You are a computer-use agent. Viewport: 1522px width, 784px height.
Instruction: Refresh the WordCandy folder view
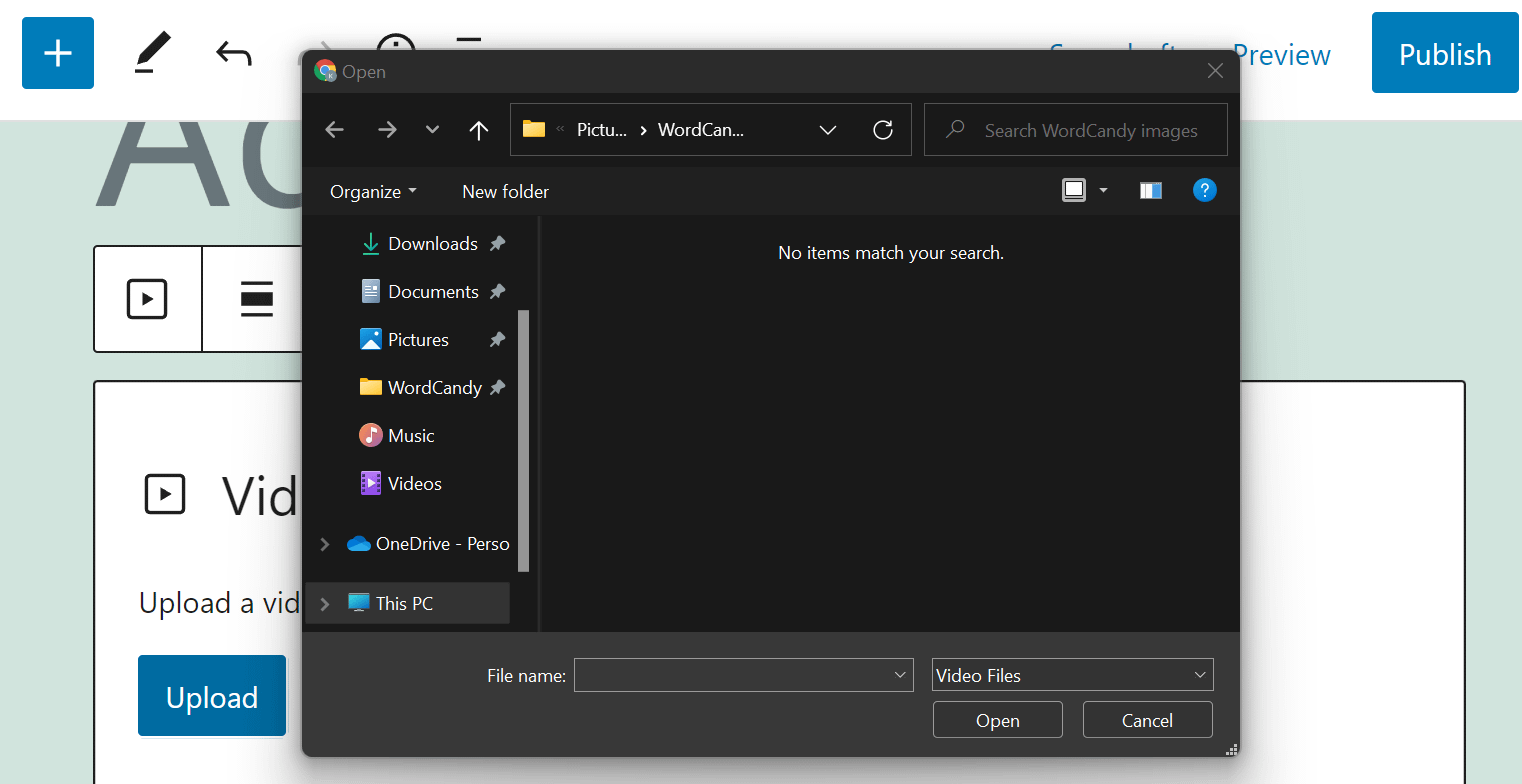883,129
